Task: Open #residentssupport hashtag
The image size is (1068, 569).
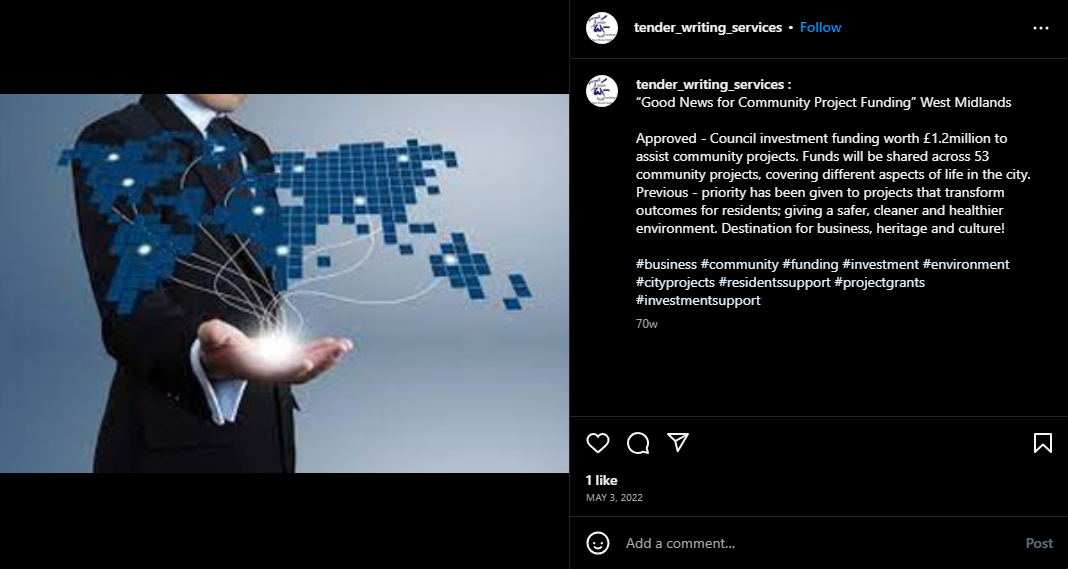Action: pyautogui.click(x=774, y=282)
